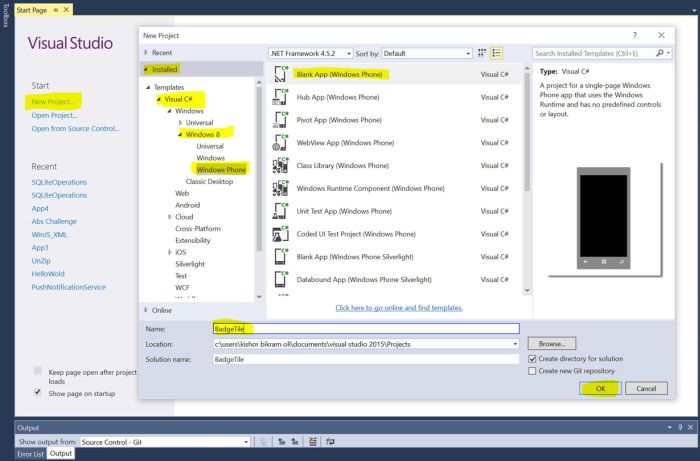The width and height of the screenshot is (700, 461).
Task: Select Blank App (Windows Phone) template icon
Action: [x=280, y=74]
